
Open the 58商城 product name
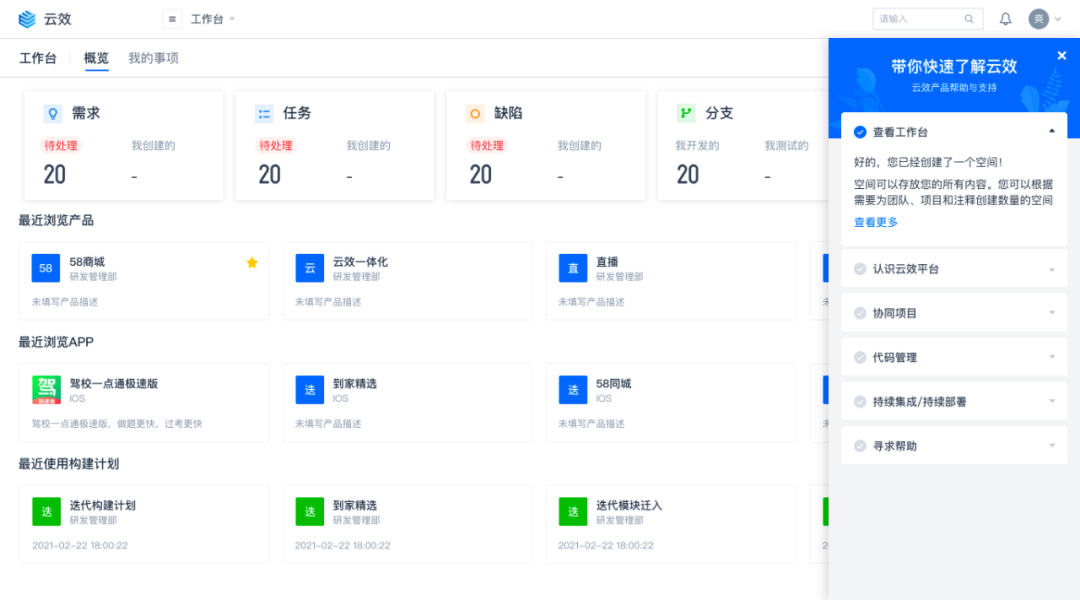[87, 262]
